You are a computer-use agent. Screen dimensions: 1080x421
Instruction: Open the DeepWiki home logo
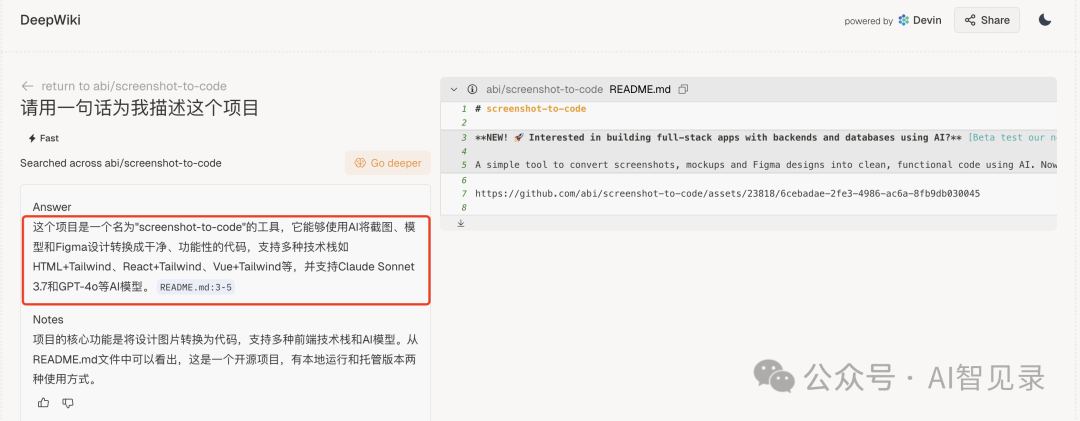[50, 20]
